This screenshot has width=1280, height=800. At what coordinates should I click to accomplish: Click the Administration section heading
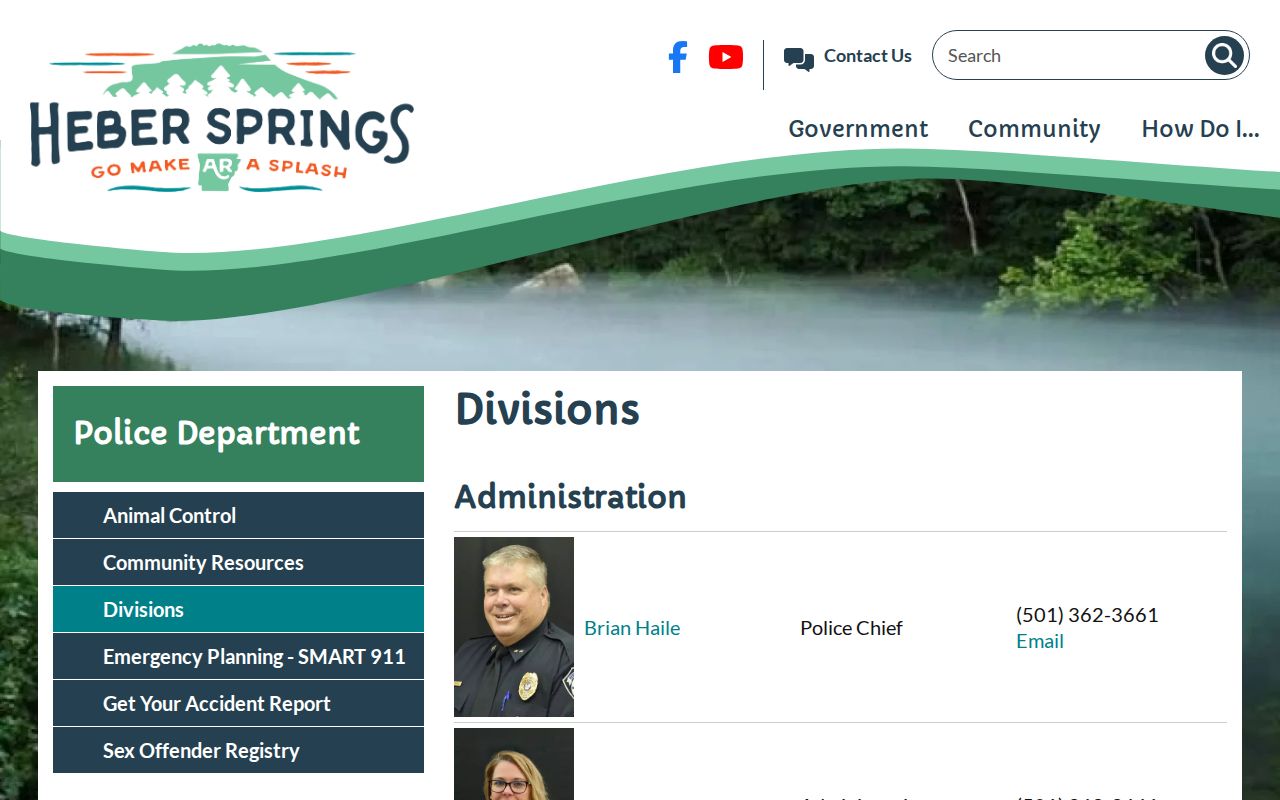pyautogui.click(x=570, y=496)
